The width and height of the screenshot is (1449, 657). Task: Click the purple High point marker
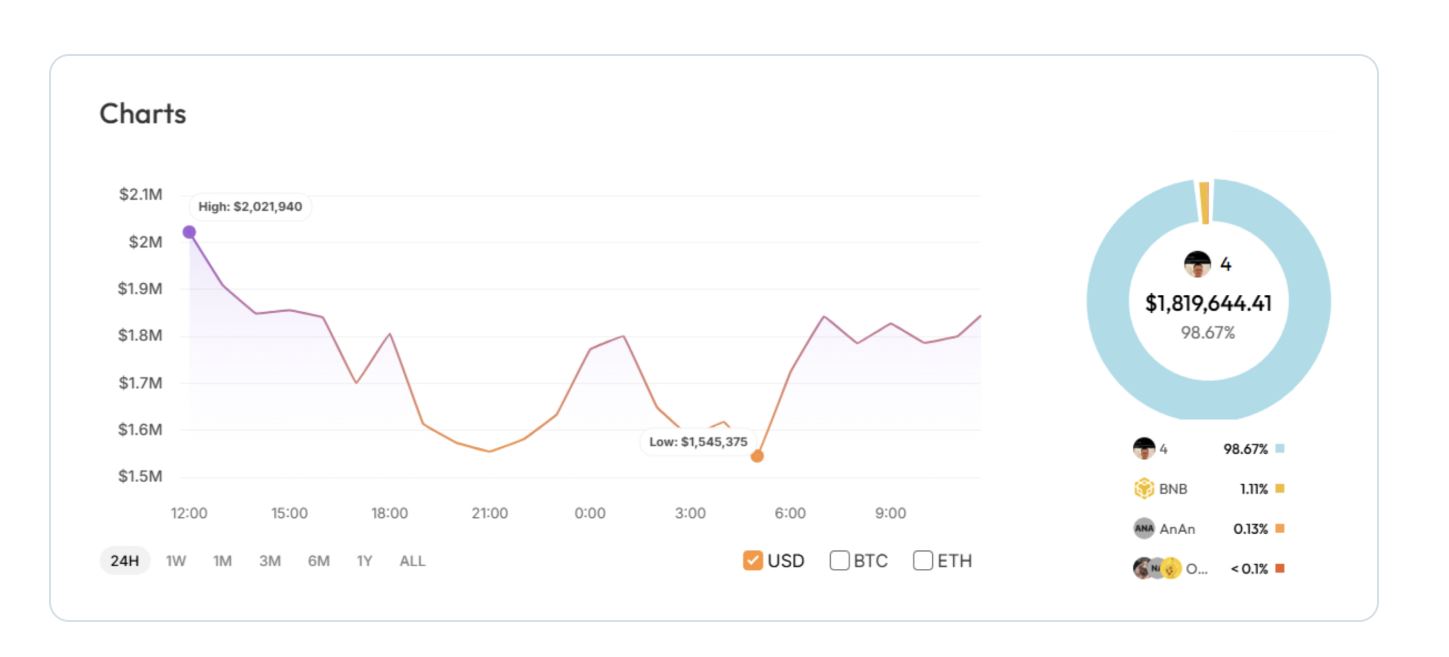pos(189,232)
